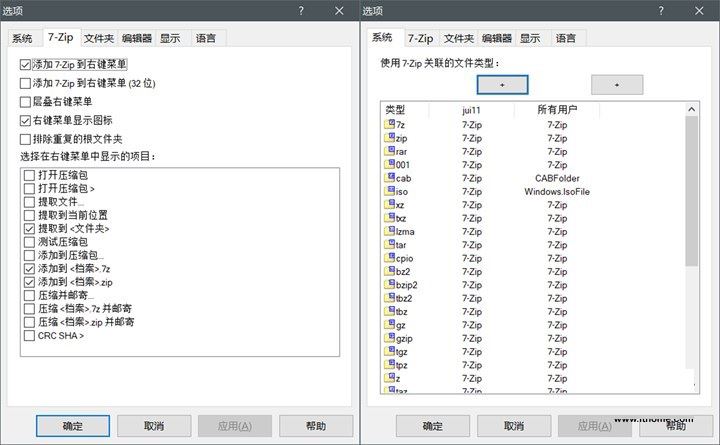The image size is (720, 445).
Task: Click 确定 button in right dialog
Action: tap(433, 426)
